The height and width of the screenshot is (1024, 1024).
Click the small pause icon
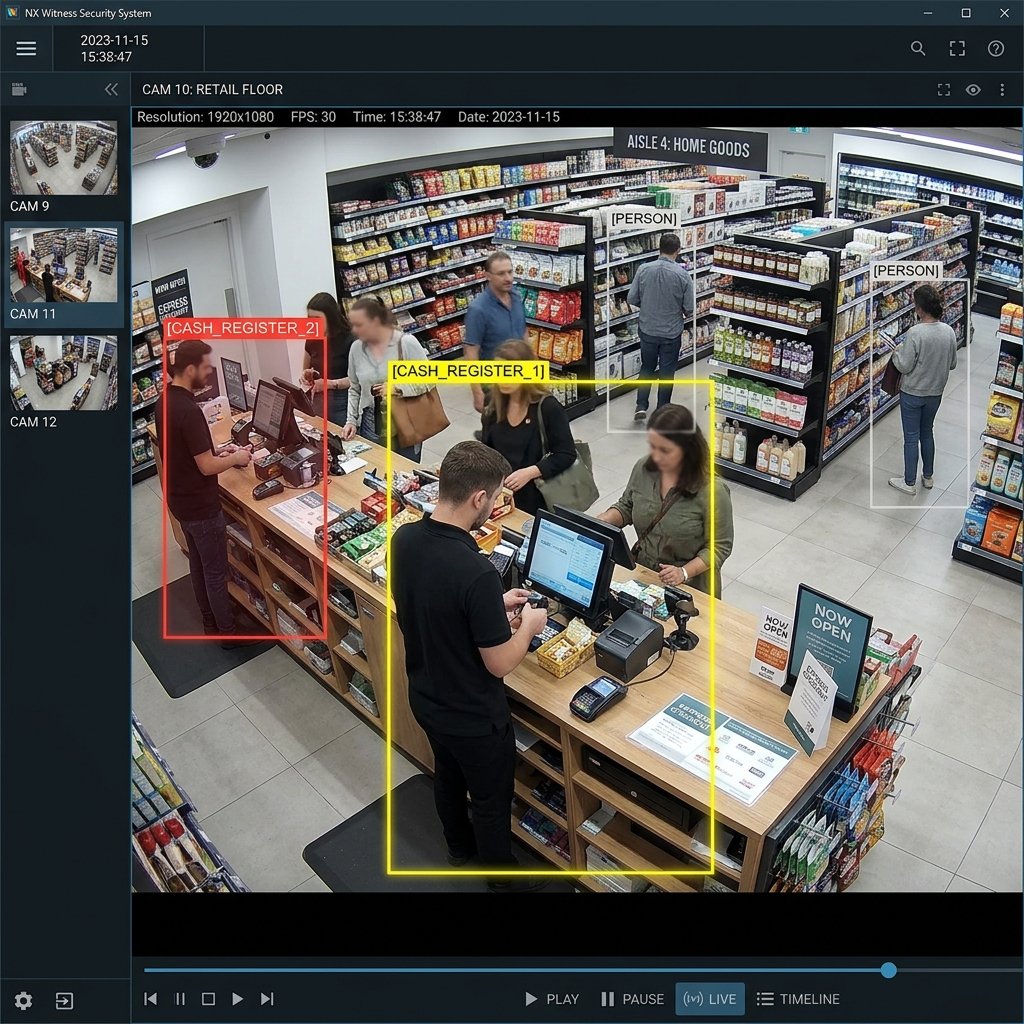pyautogui.click(x=180, y=999)
